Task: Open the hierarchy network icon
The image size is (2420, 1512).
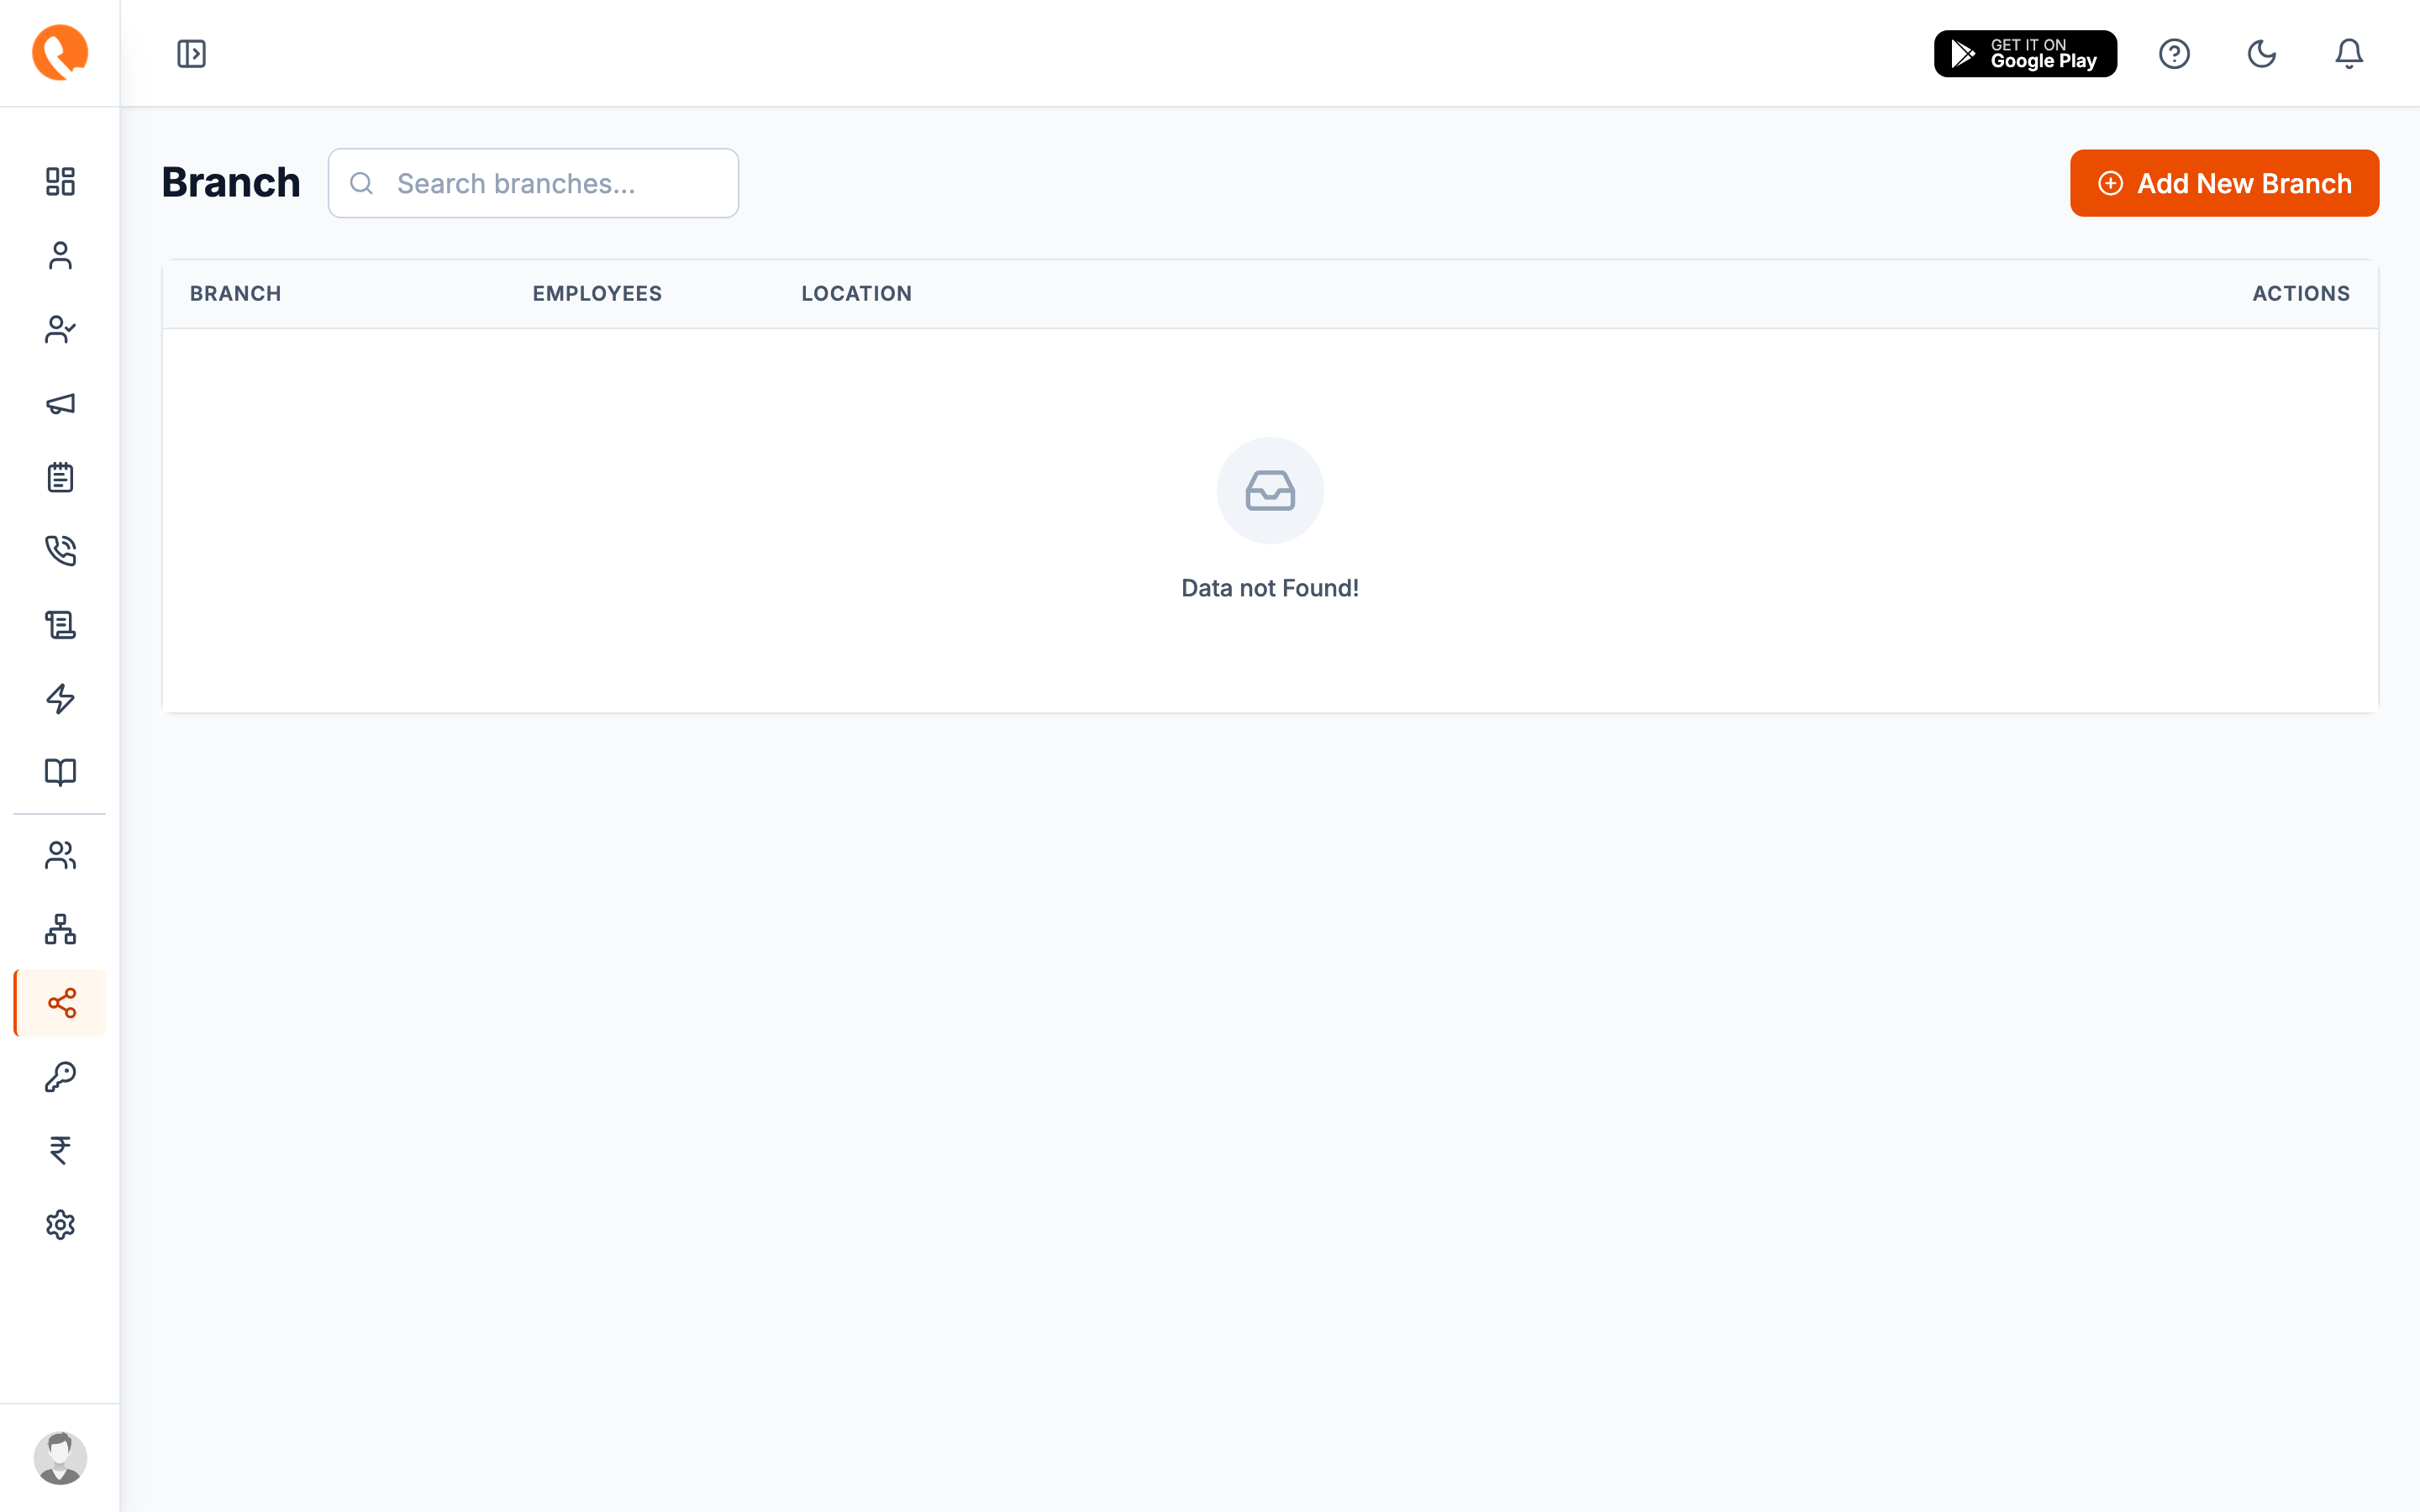Action: click(60, 929)
